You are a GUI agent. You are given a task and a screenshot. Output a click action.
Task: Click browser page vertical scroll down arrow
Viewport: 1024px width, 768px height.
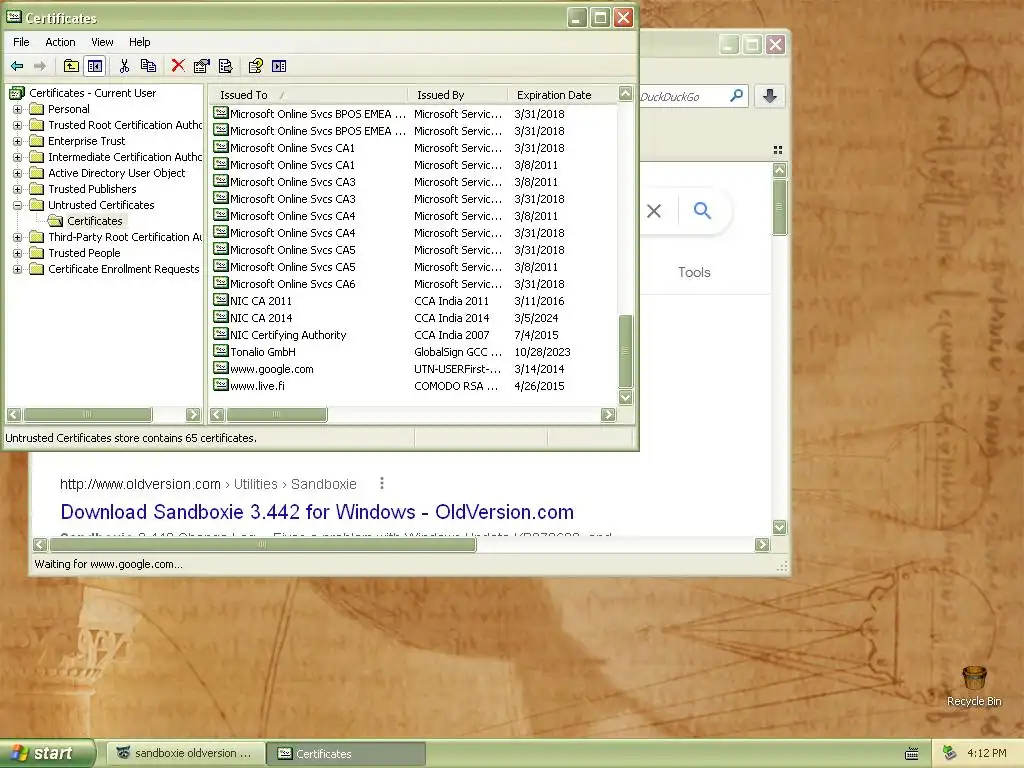tap(779, 526)
